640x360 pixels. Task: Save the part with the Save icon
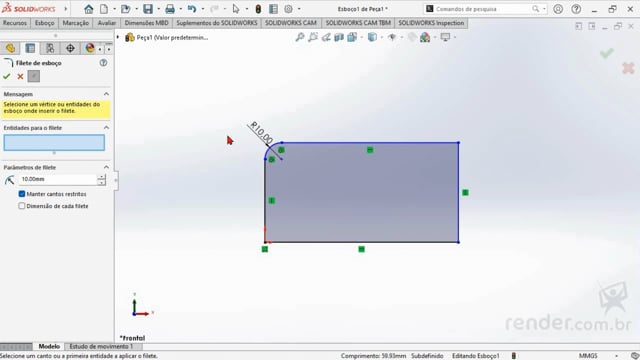(148, 9)
